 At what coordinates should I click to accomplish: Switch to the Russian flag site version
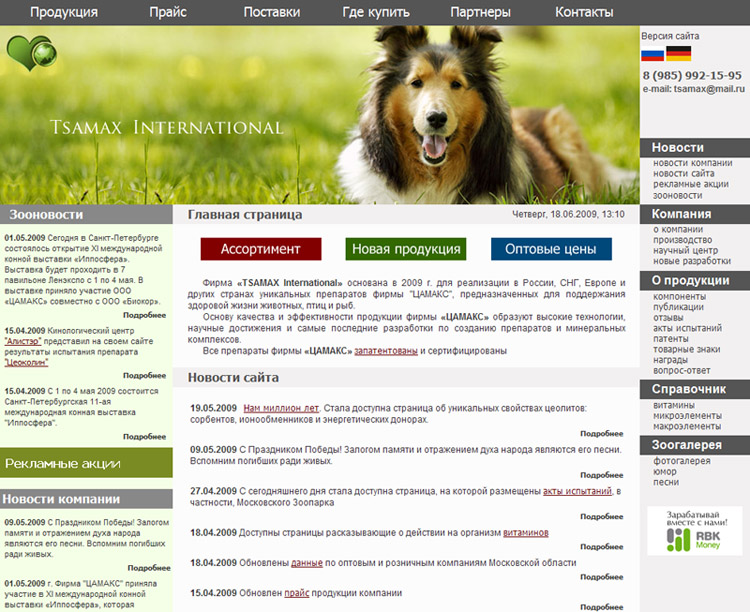[x=652, y=54]
